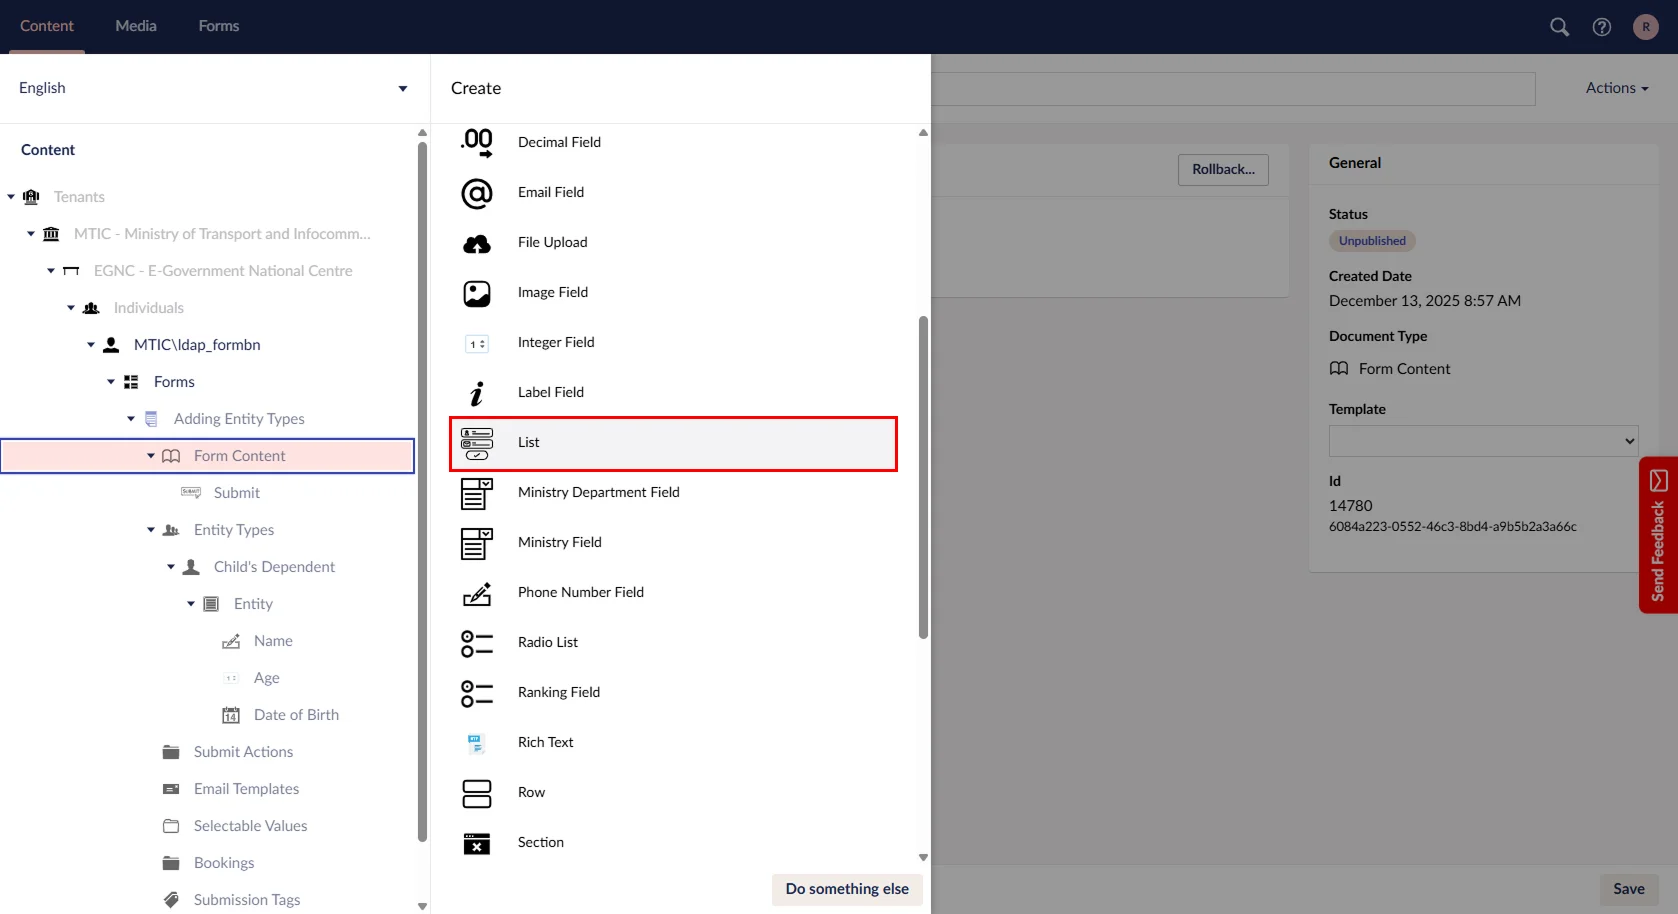Switch to the Forms tab
Viewport: 1678px width, 914px height.
pos(218,26)
